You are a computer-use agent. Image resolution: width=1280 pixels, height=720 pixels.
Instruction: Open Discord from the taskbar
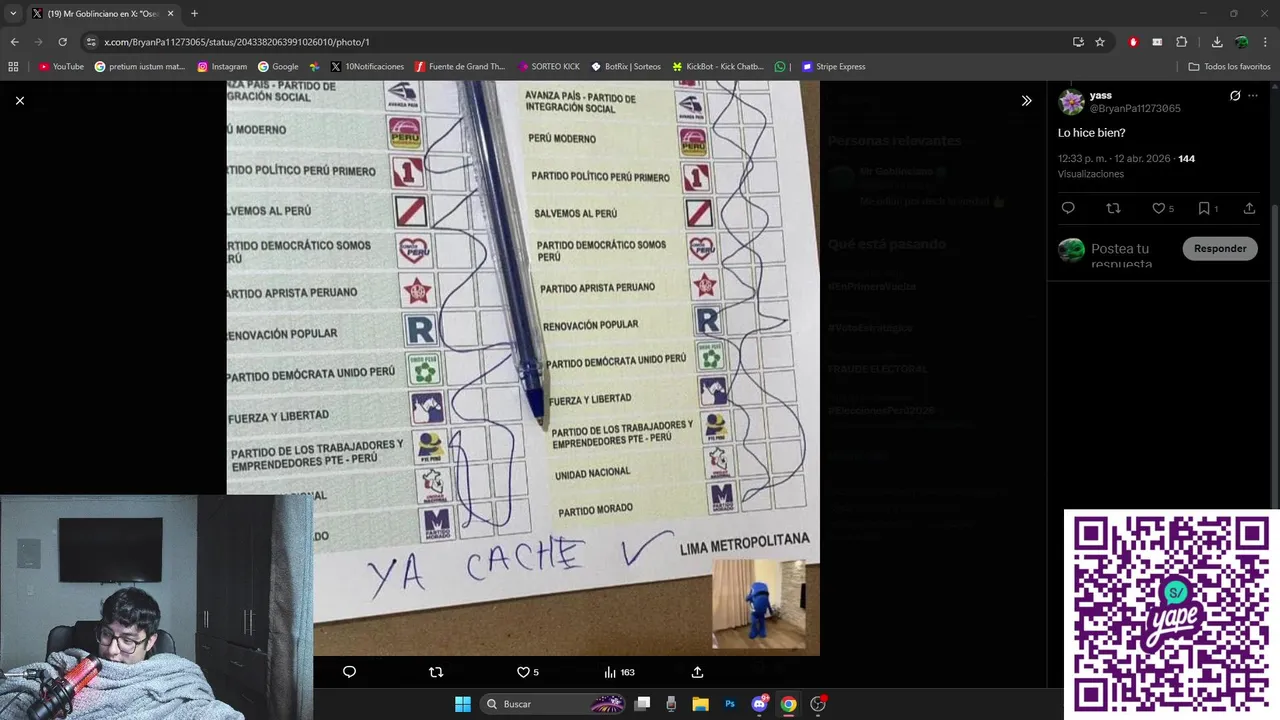coord(759,704)
